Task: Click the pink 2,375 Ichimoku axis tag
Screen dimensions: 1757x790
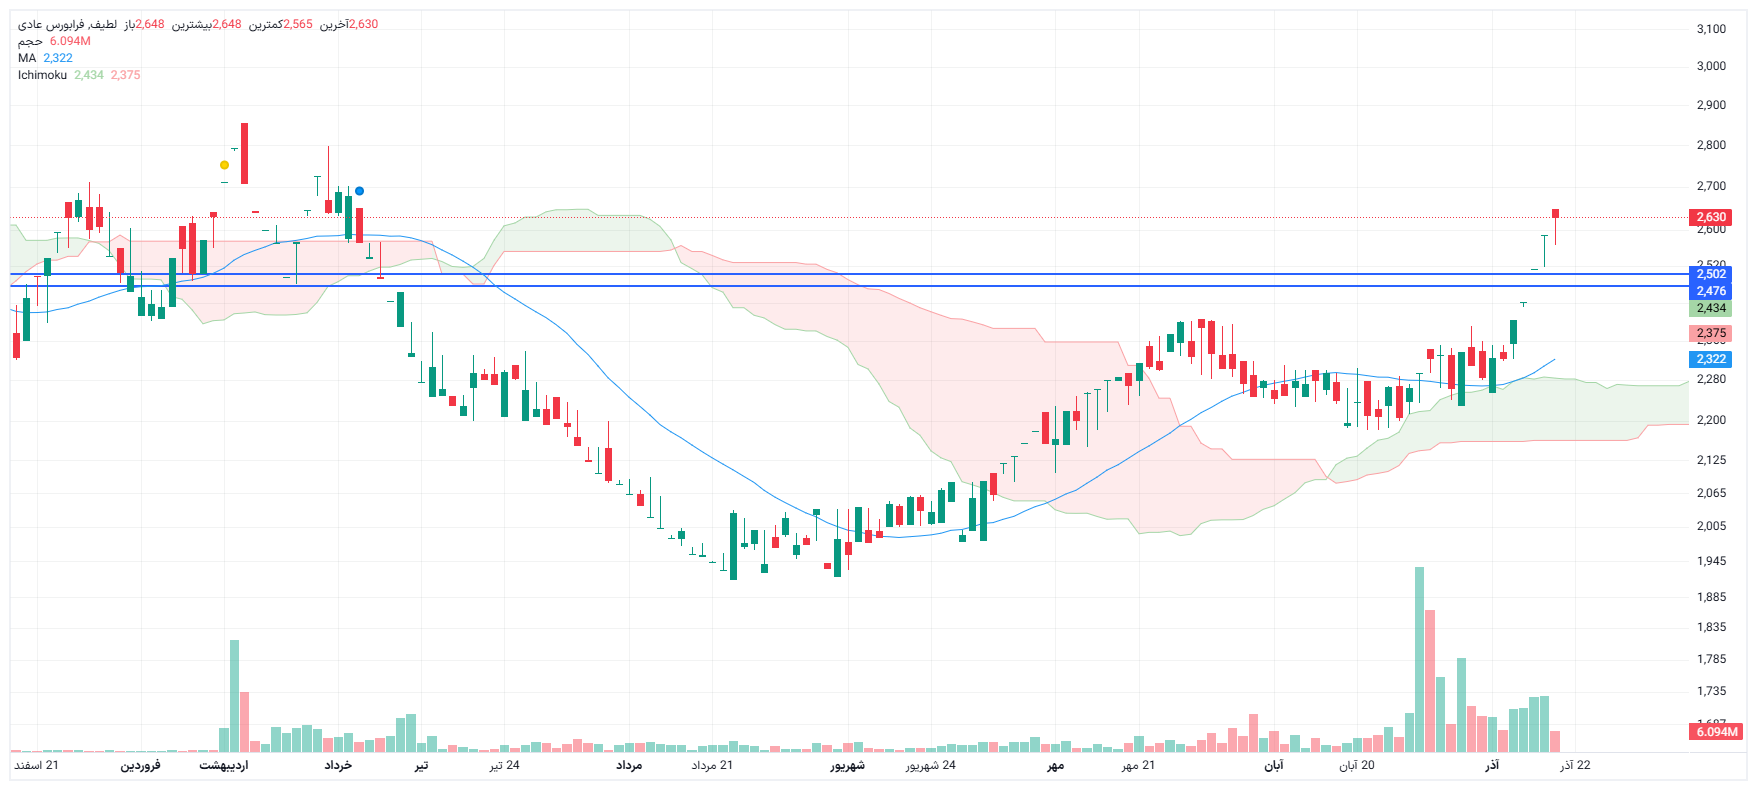Action: coord(1710,333)
